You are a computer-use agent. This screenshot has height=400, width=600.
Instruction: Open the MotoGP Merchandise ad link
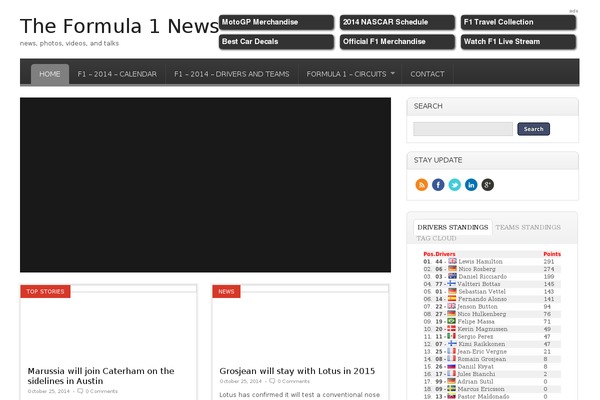click(x=276, y=22)
